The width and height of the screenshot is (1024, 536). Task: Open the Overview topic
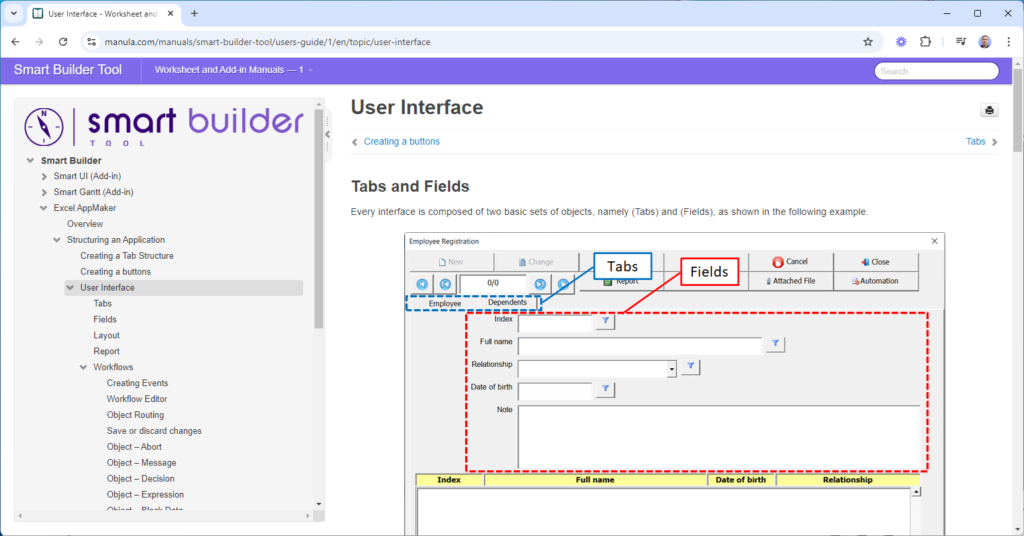pyautogui.click(x=85, y=224)
